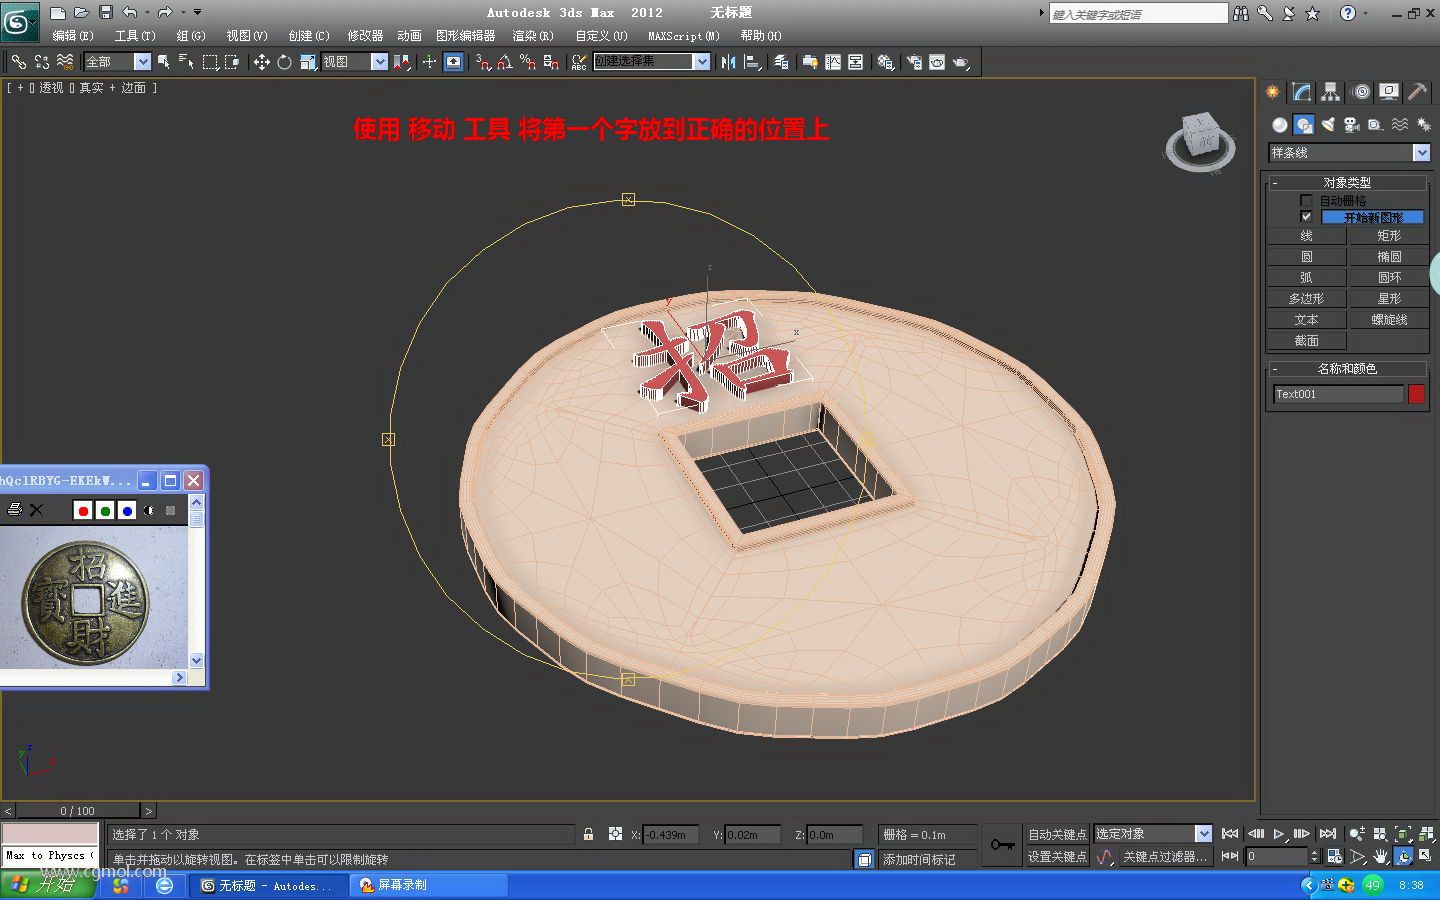
Task: Click the Pan View hand icon
Action: click(1380, 857)
